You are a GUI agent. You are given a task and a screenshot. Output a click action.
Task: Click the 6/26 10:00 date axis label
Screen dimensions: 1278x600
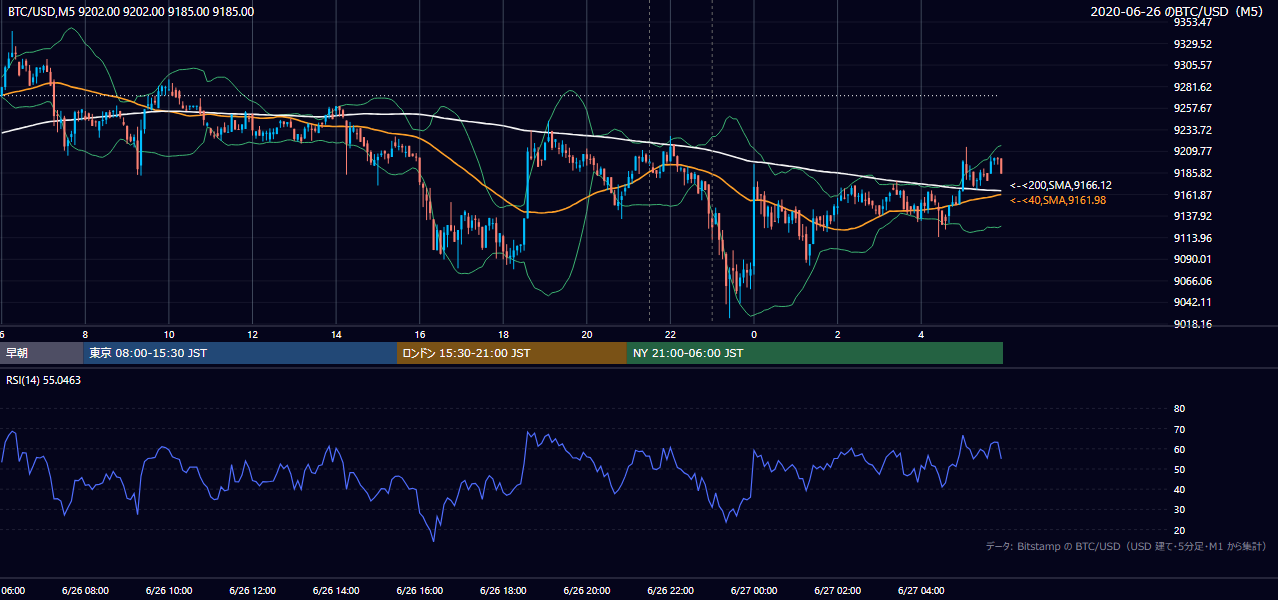tap(169, 591)
